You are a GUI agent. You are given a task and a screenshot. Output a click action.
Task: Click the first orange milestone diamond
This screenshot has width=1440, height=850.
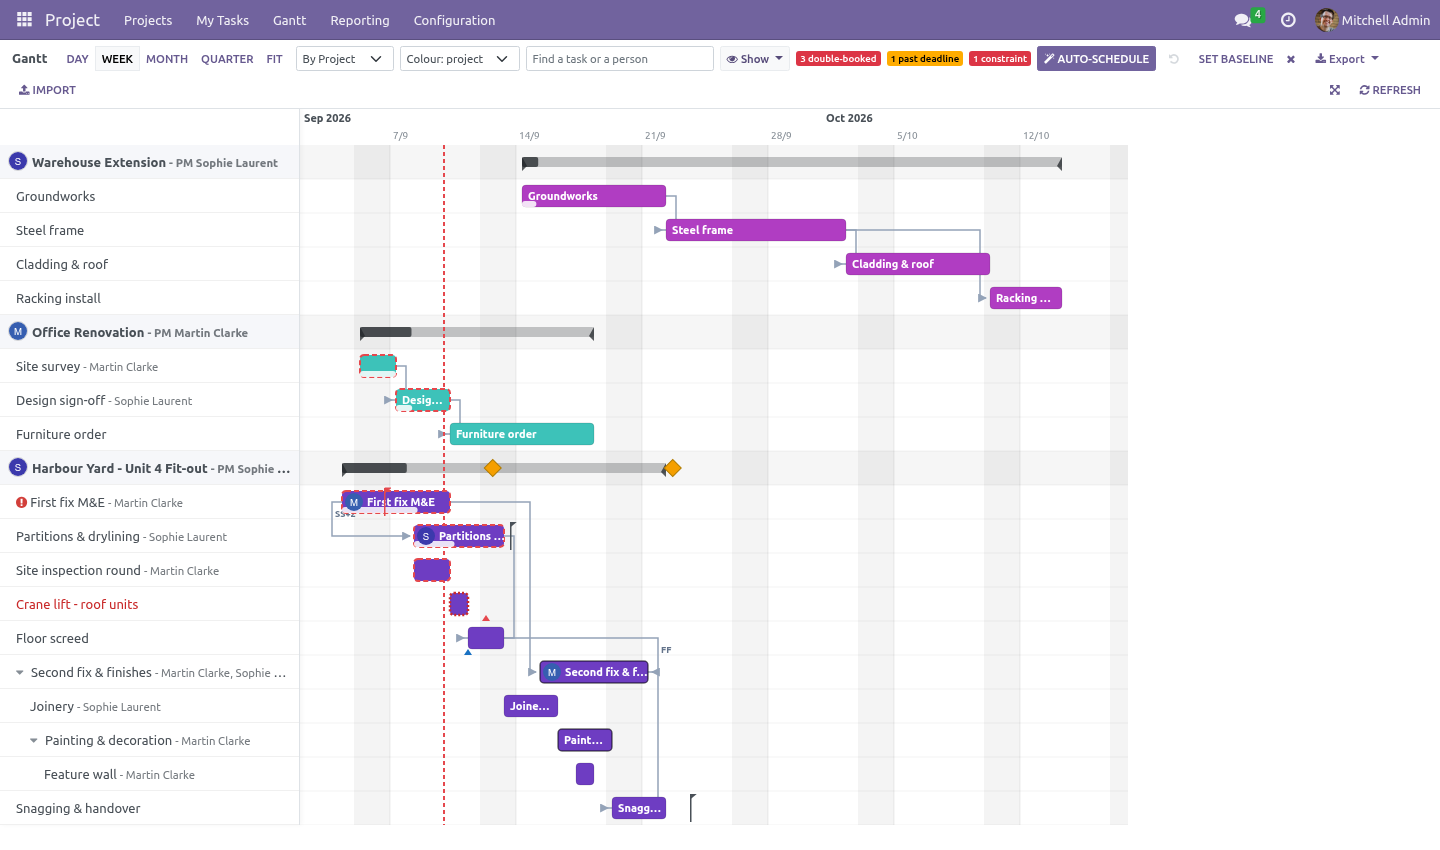(x=492, y=468)
